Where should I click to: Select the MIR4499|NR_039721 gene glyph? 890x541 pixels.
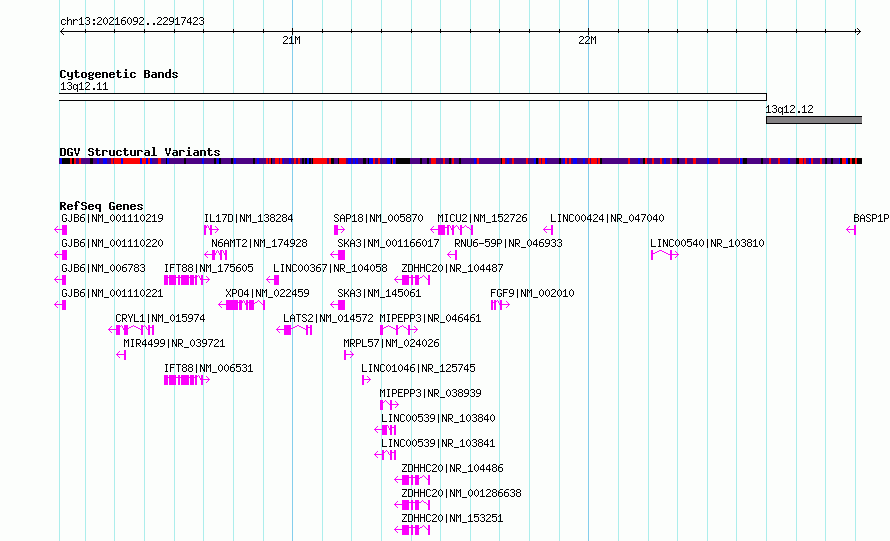click(x=121, y=355)
